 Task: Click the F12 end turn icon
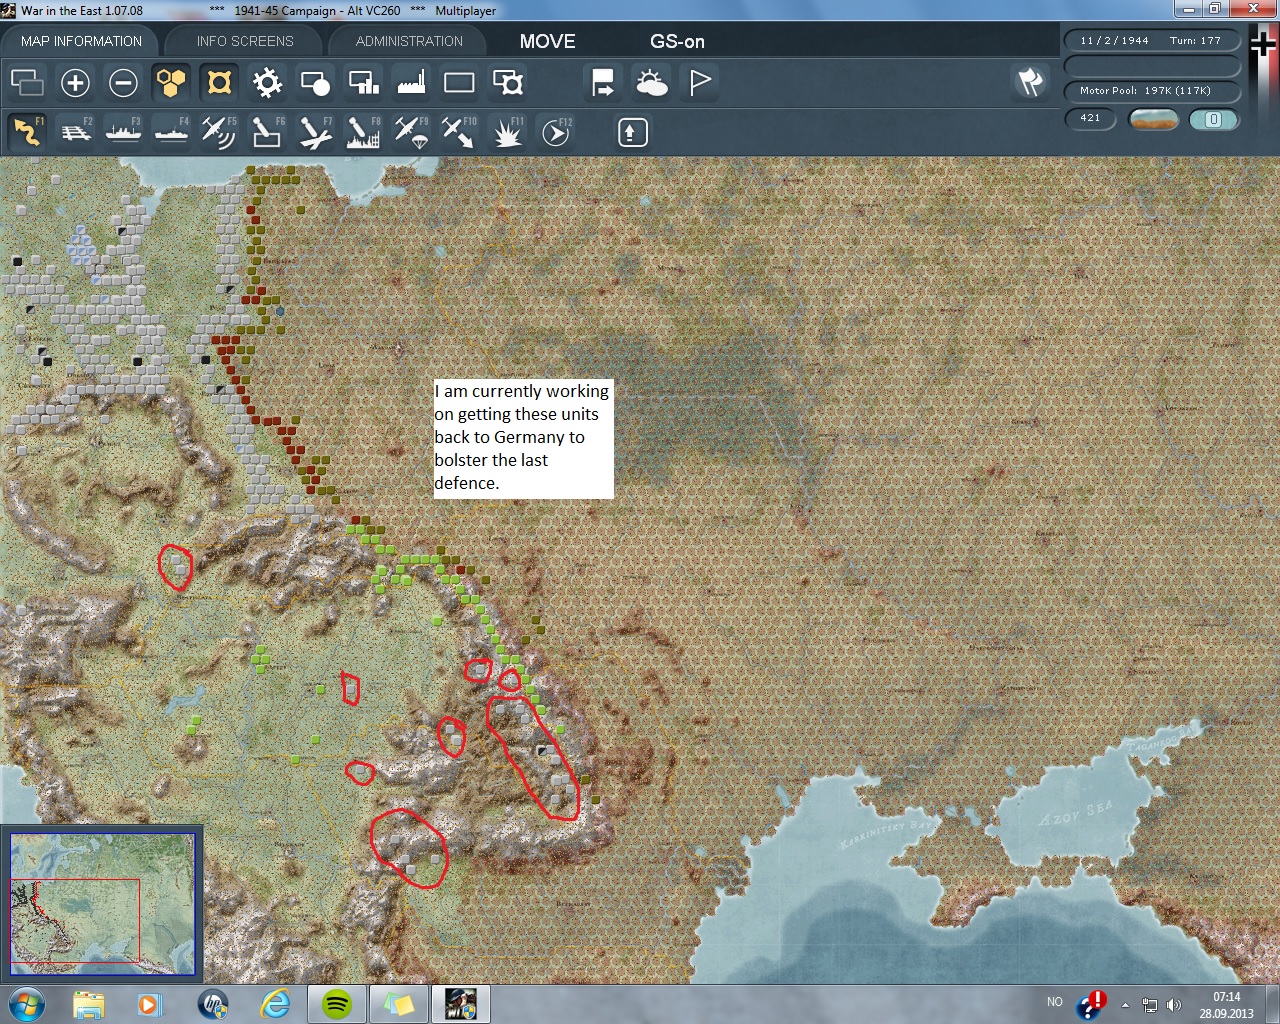click(x=556, y=132)
